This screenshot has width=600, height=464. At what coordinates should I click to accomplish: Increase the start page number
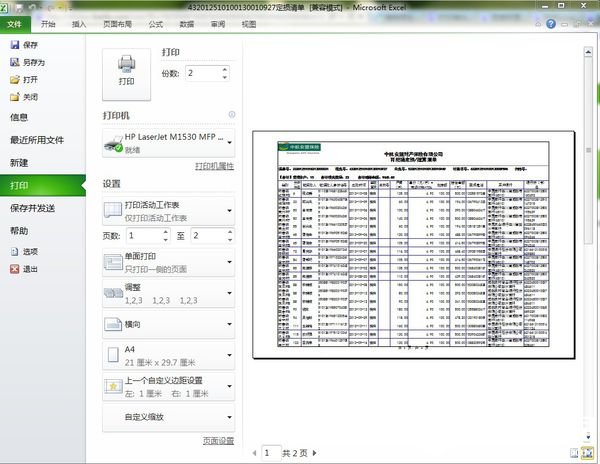coord(166,232)
